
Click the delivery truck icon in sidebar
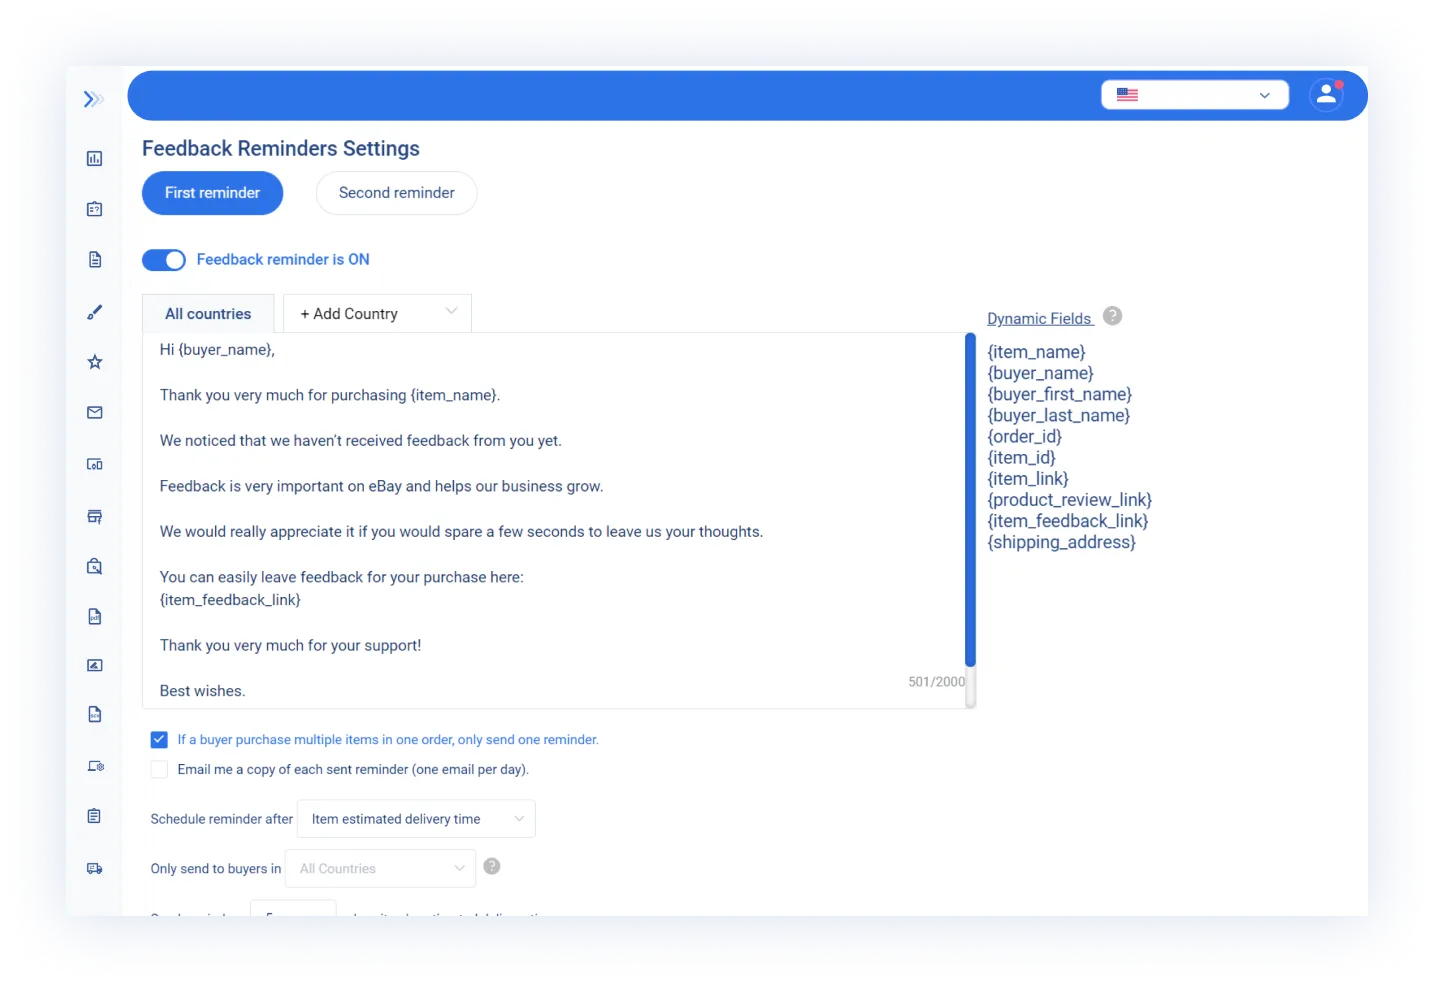95,868
